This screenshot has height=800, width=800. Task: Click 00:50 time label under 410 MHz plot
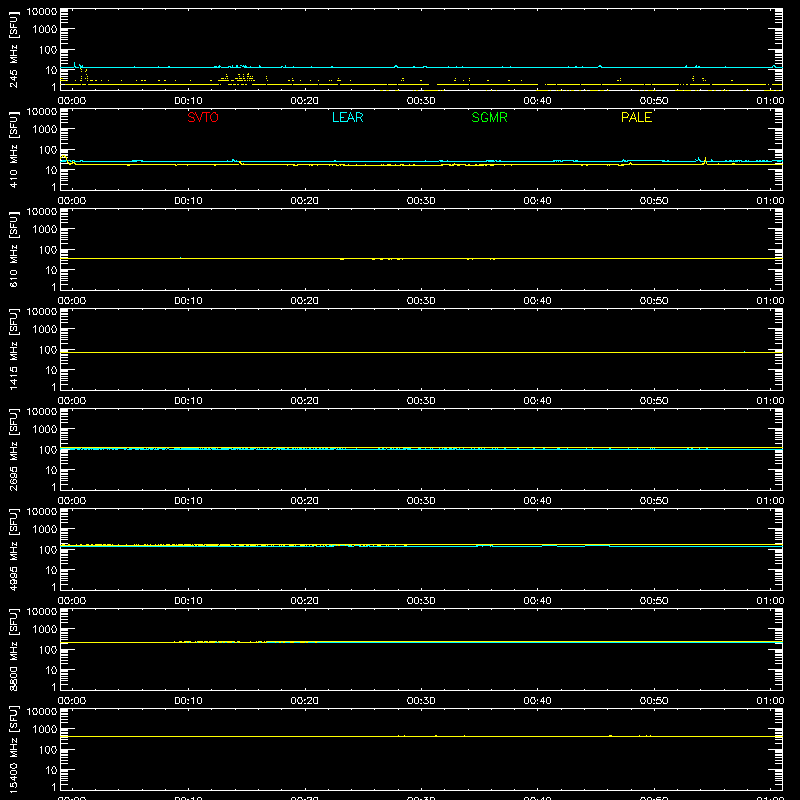[x=654, y=201]
